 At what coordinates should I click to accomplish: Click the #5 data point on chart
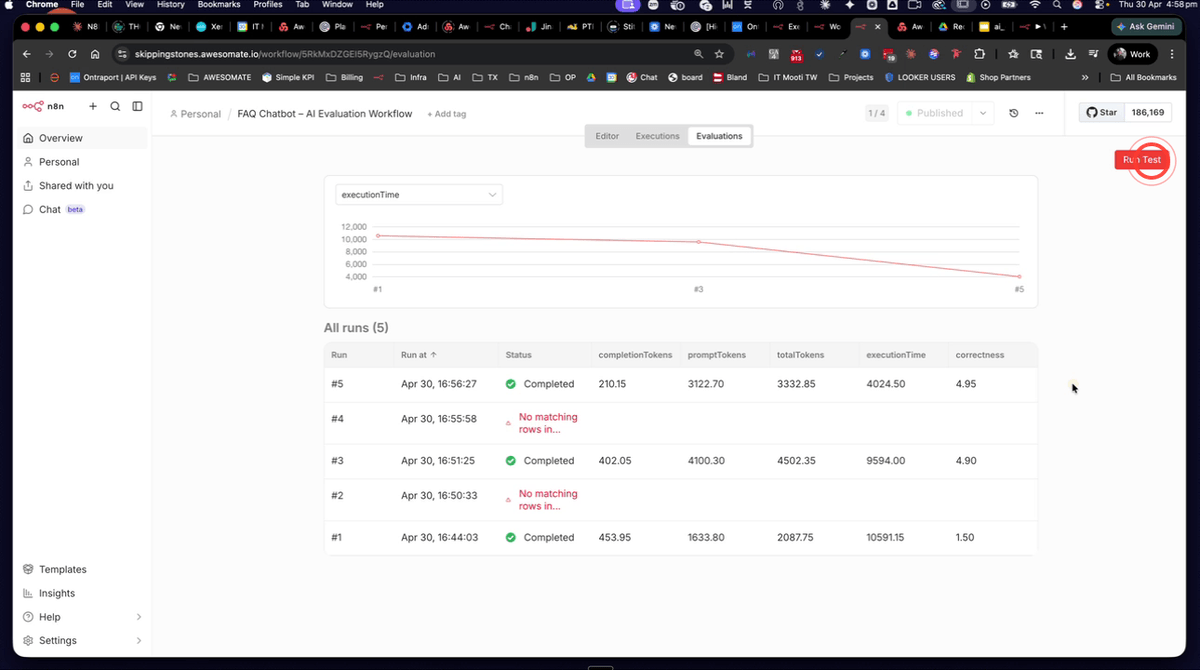[x=1019, y=276]
